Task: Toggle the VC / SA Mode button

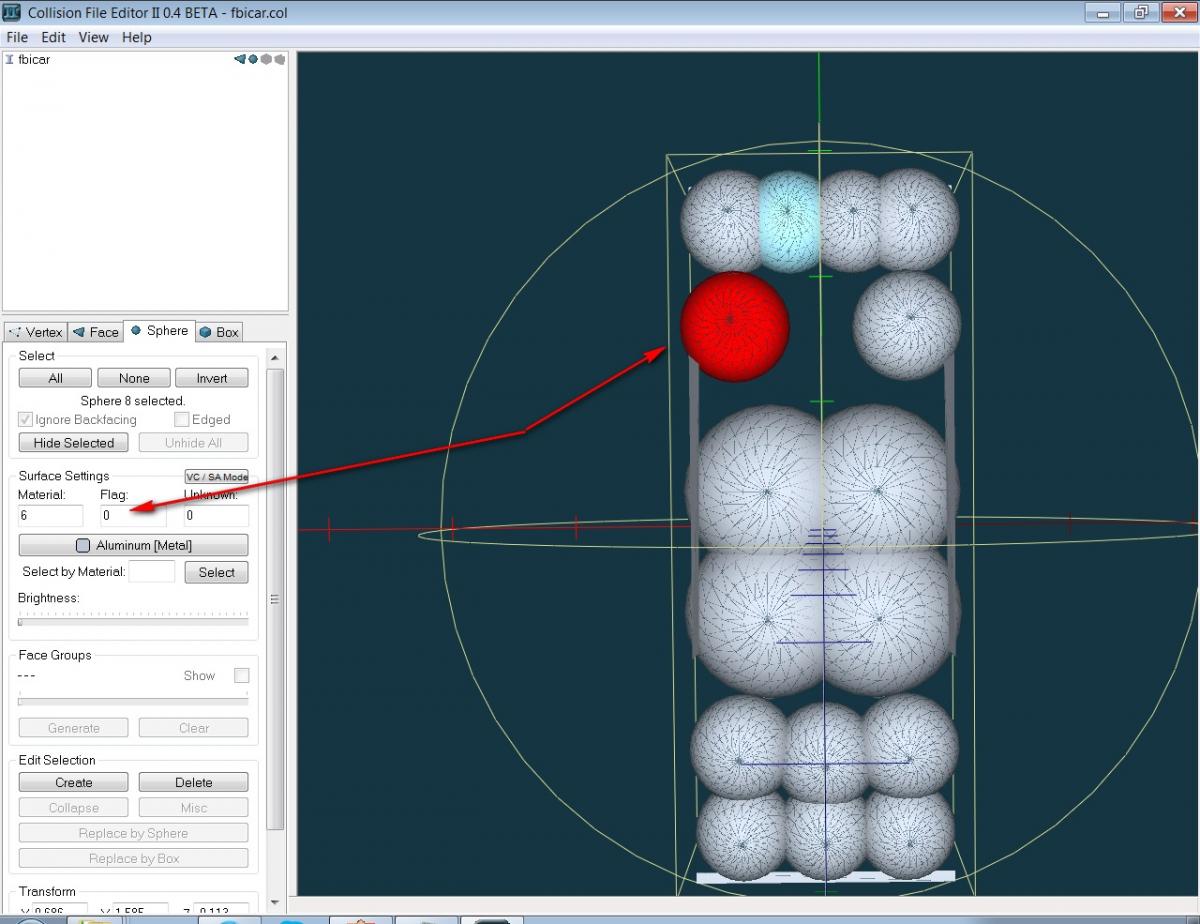Action: (x=216, y=477)
